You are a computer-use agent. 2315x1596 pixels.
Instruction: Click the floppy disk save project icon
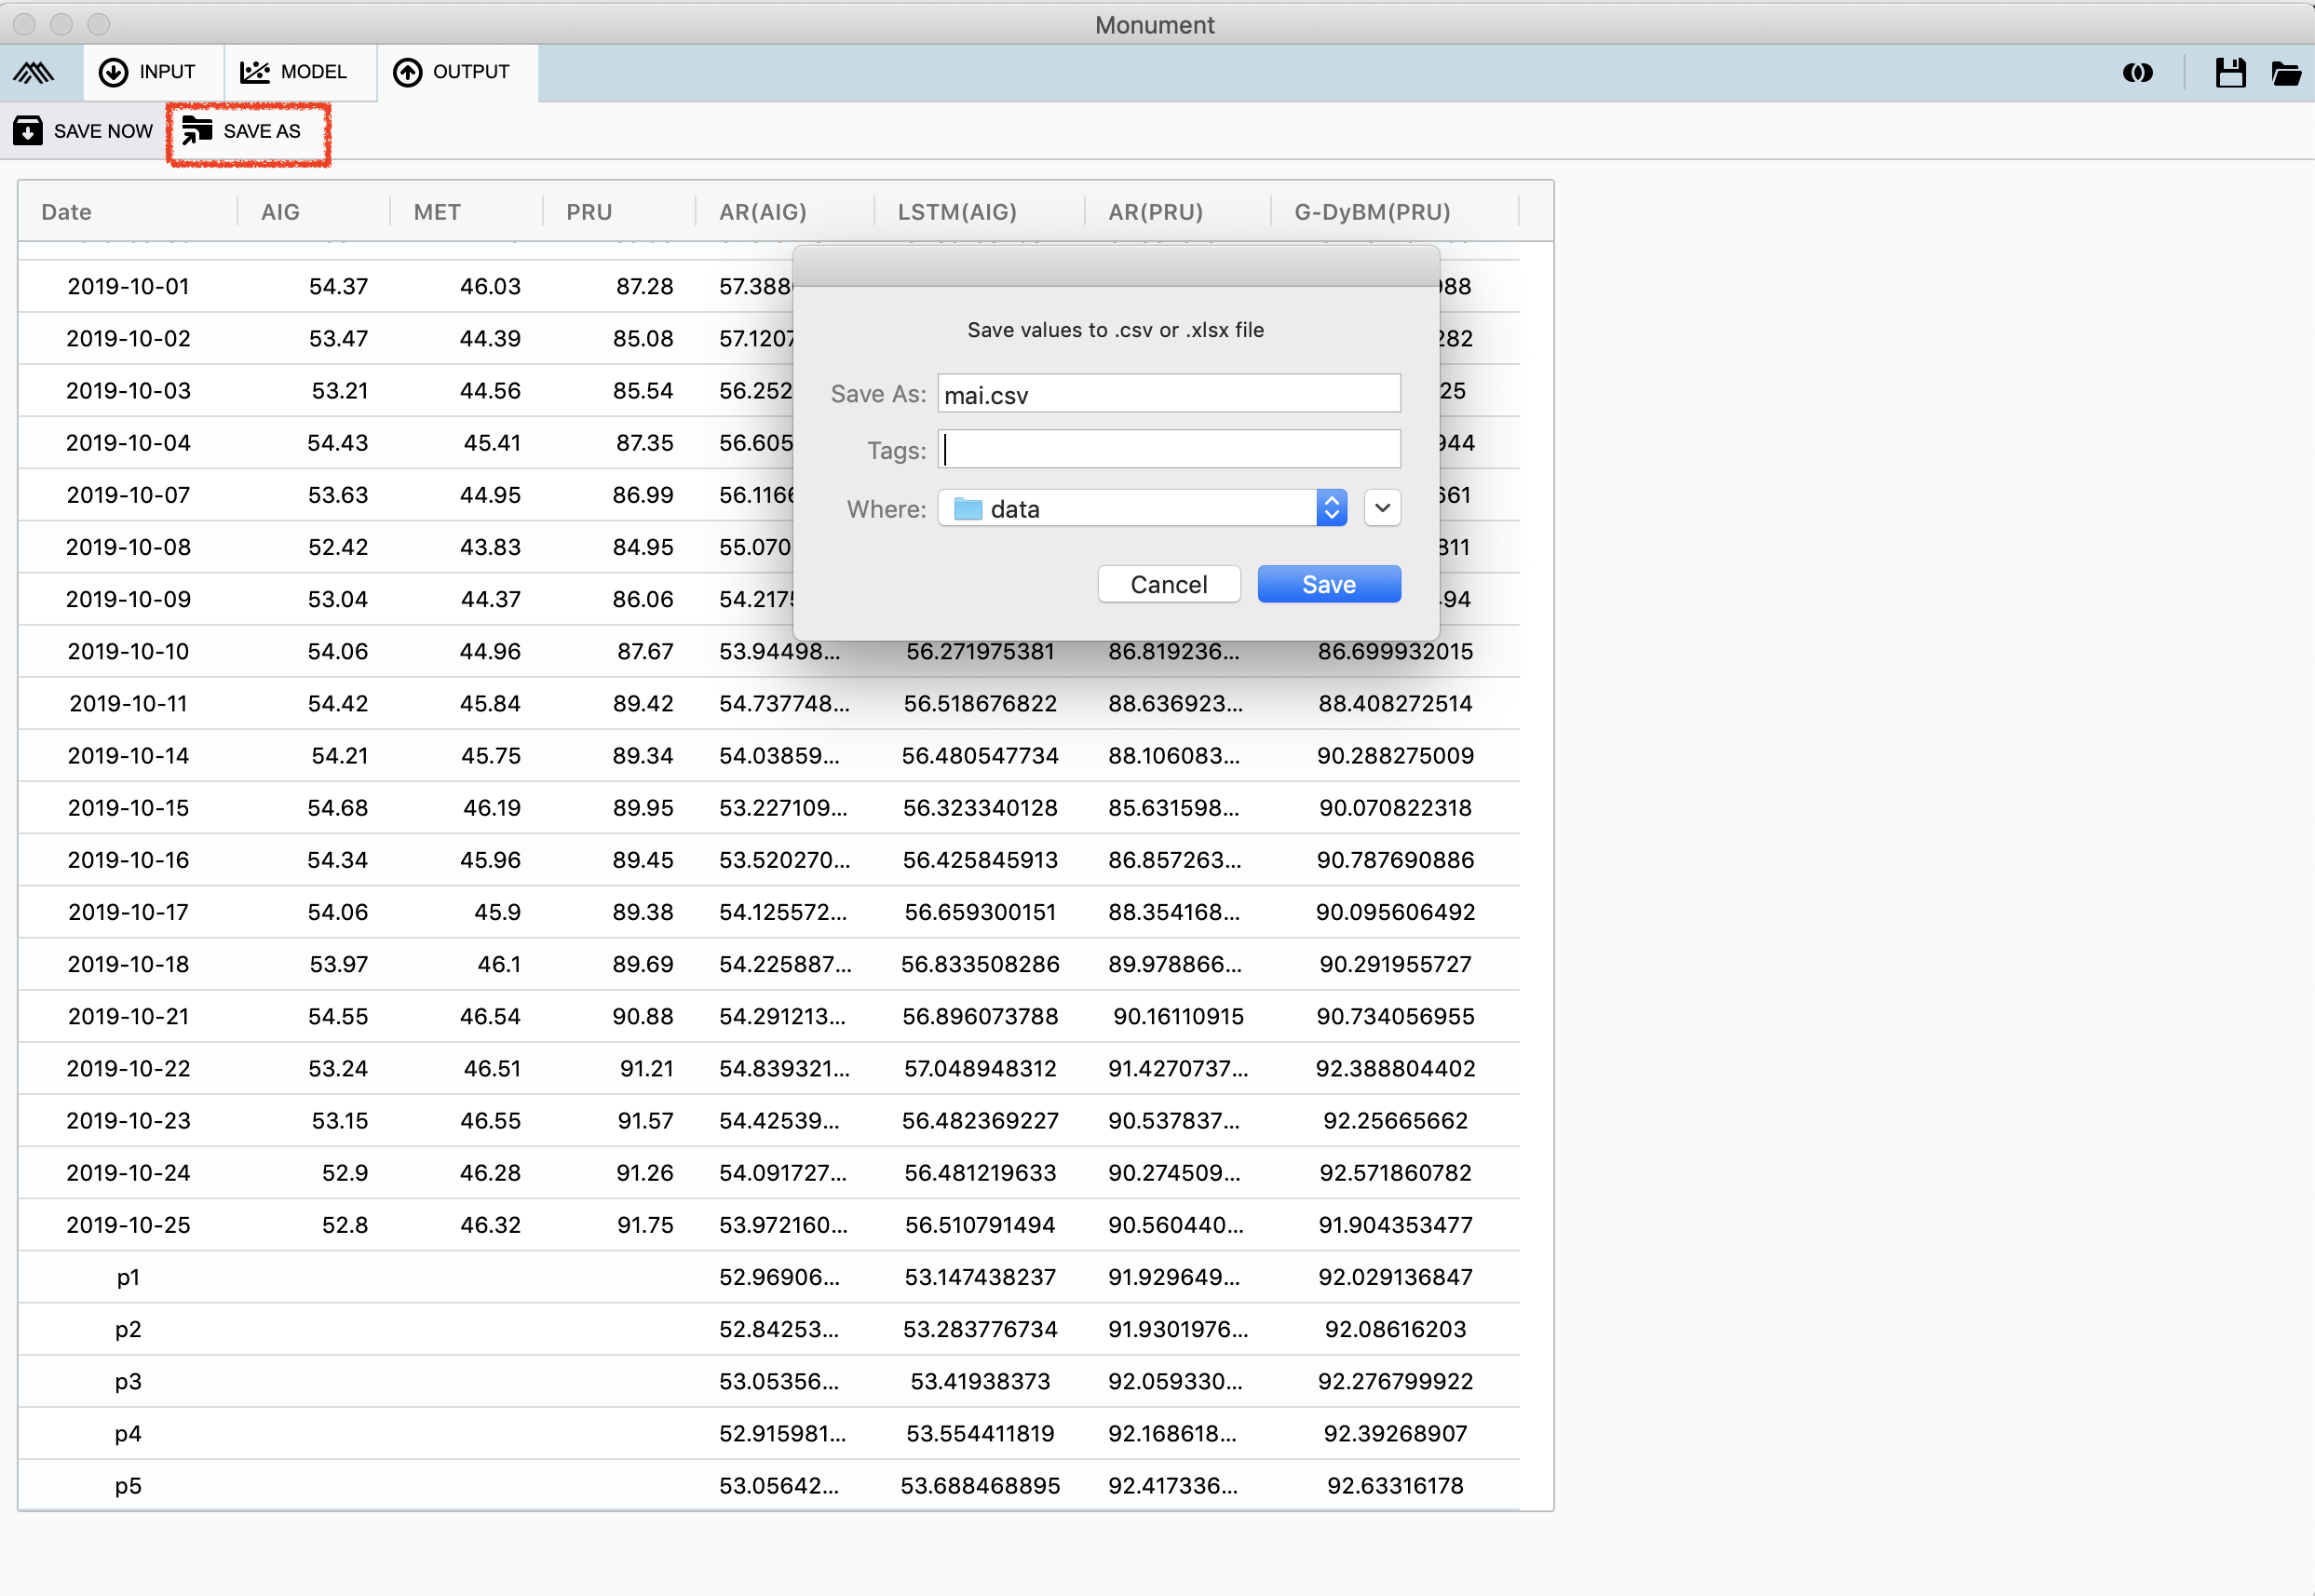2230,73
